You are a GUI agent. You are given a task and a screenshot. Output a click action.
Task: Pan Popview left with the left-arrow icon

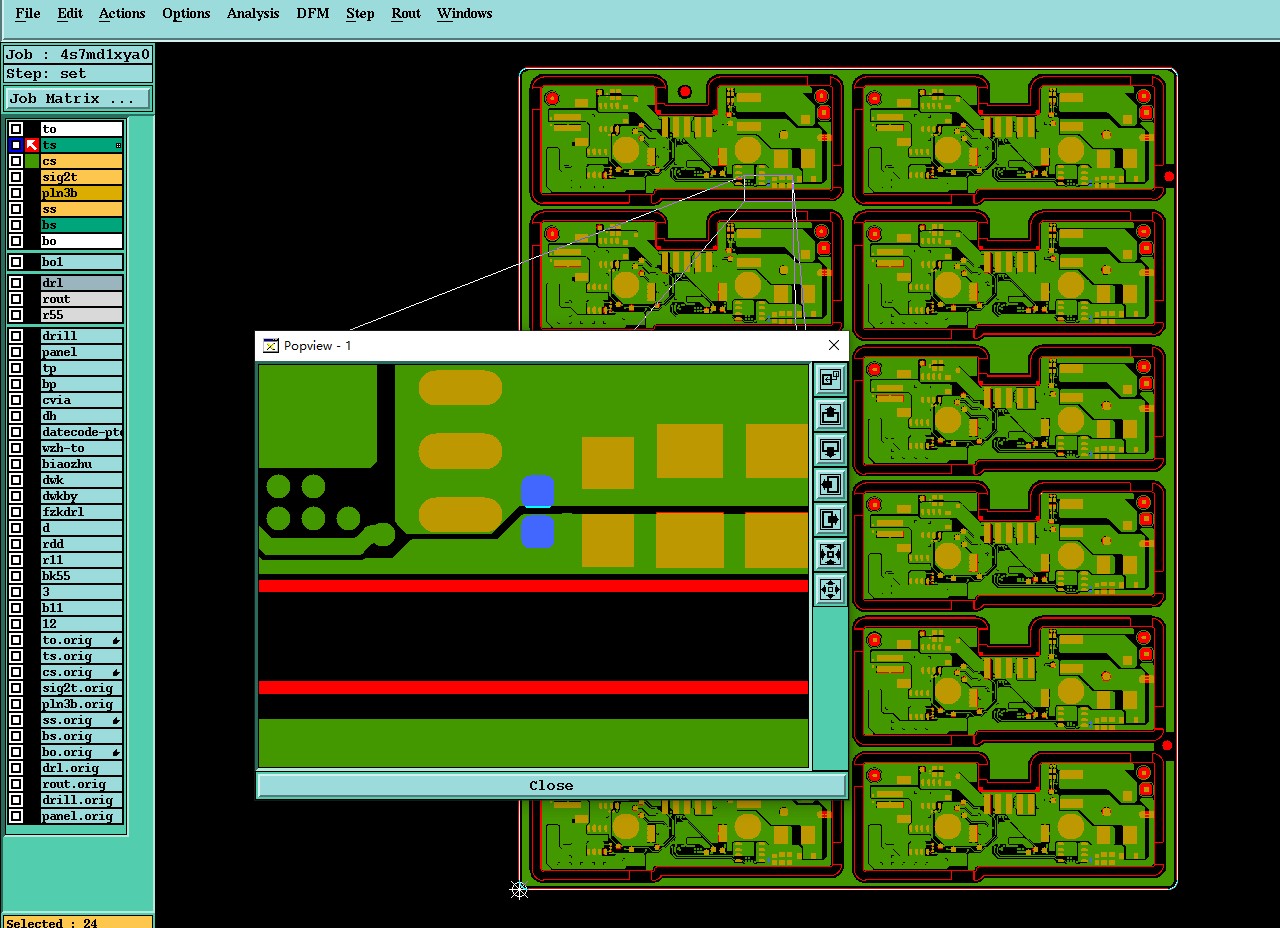coord(830,484)
